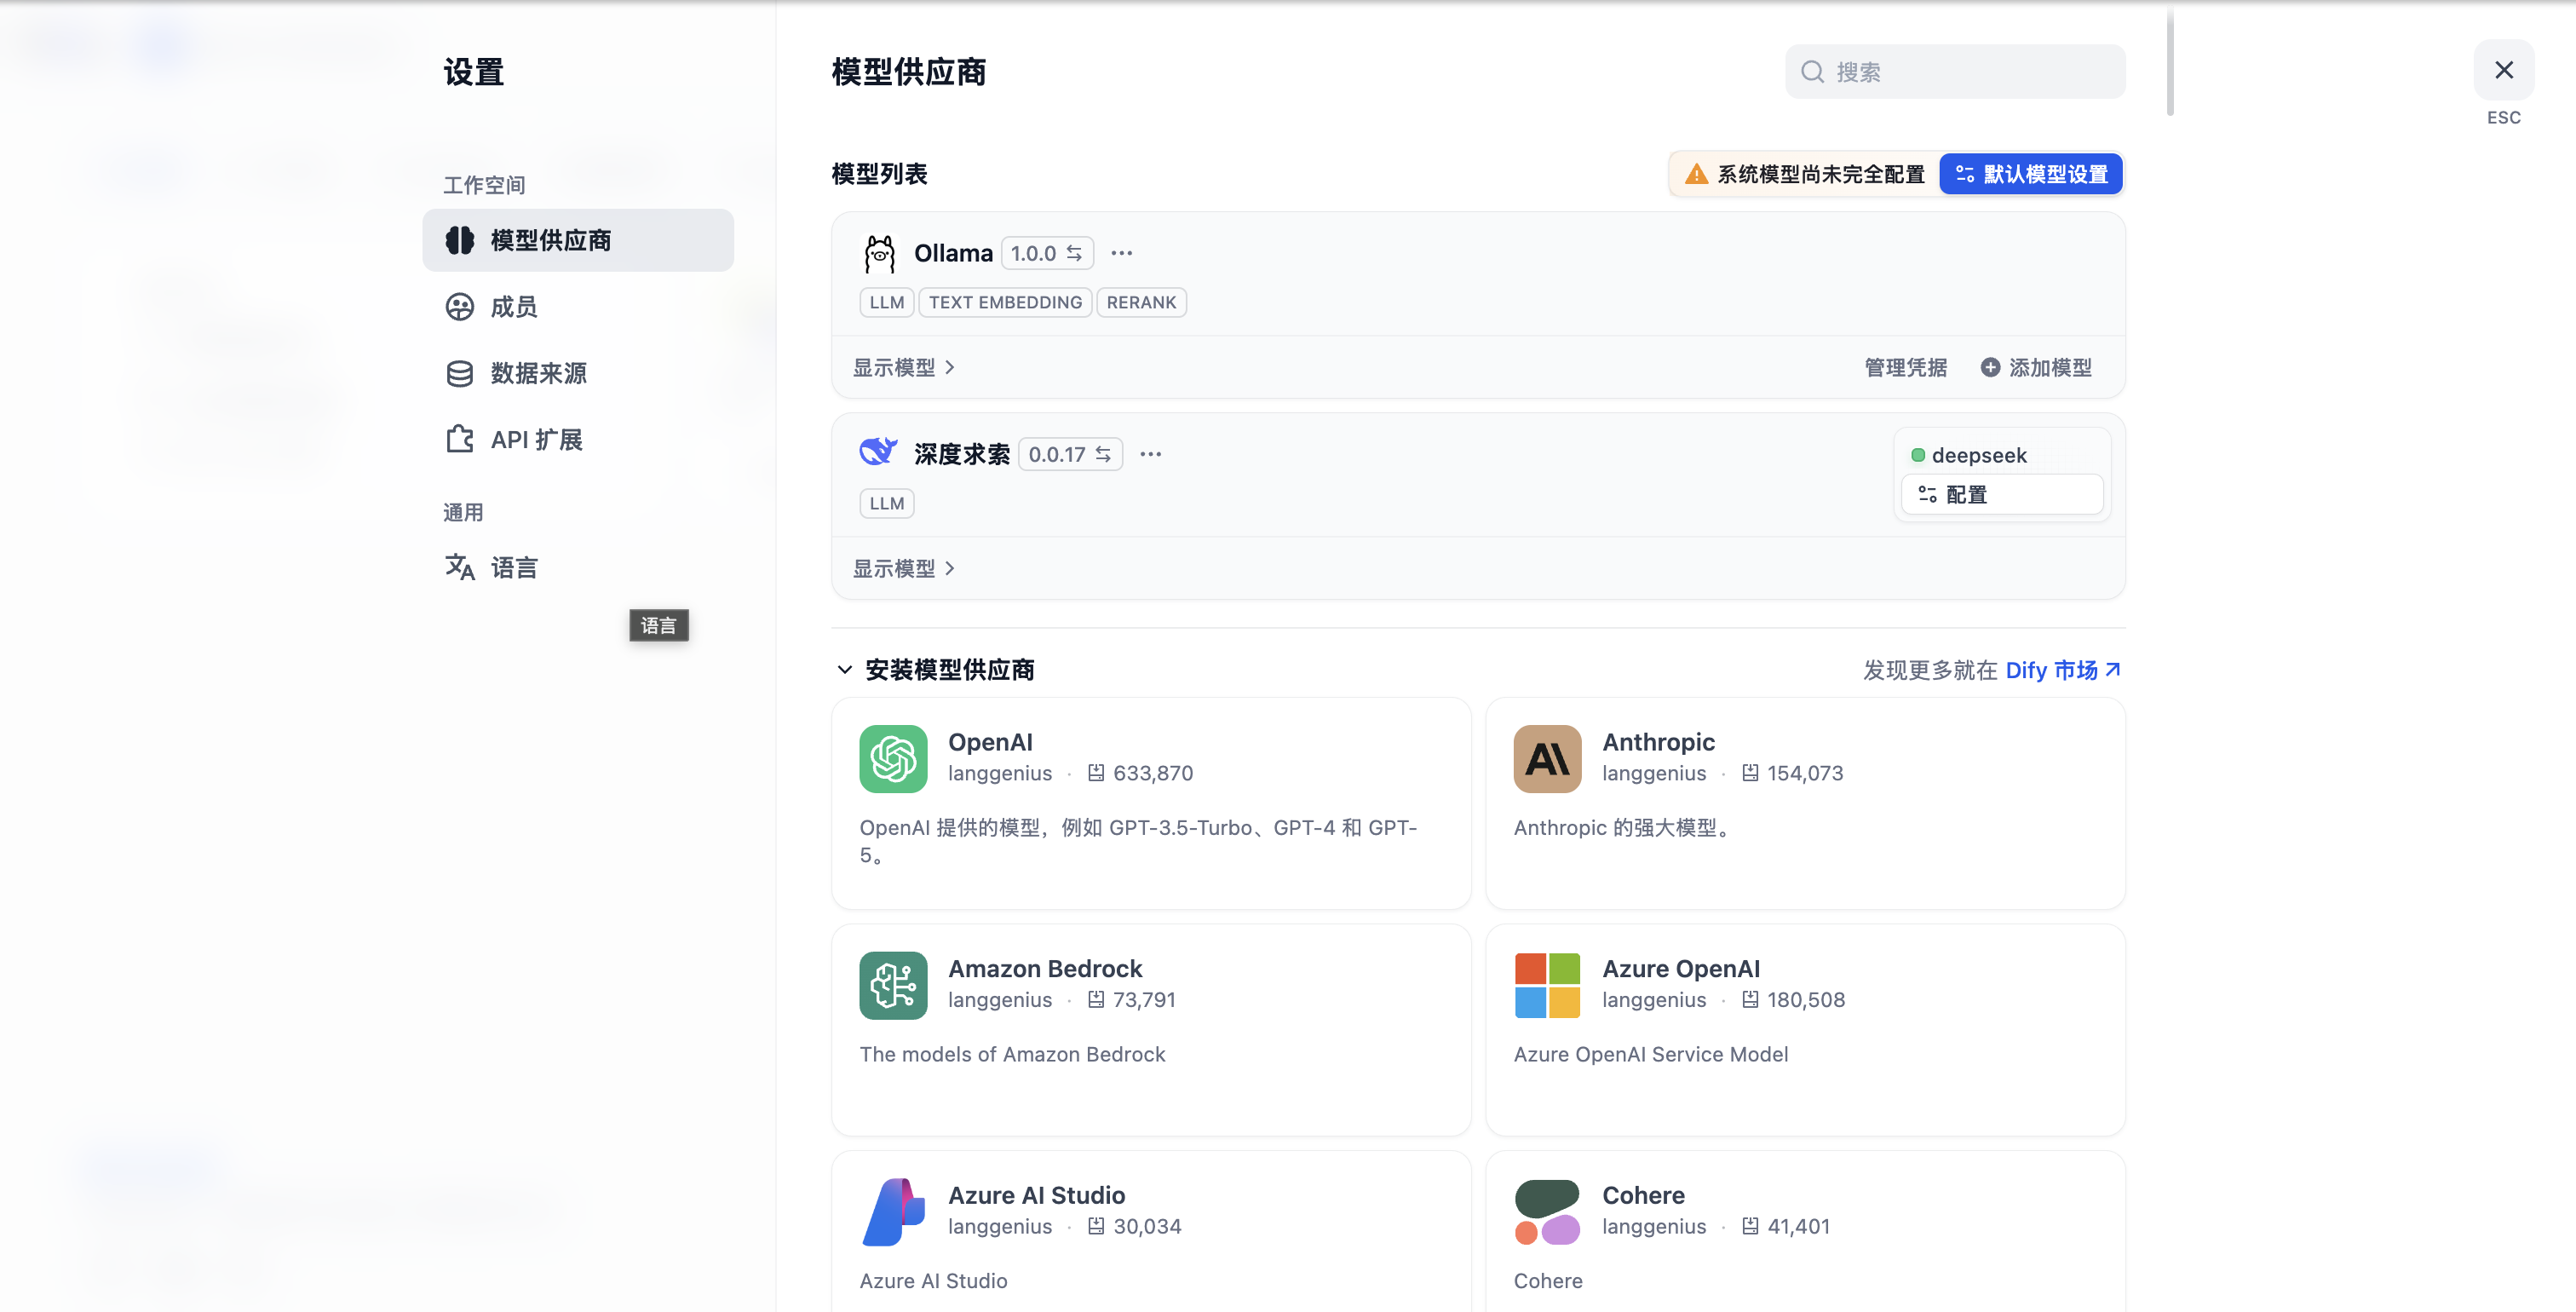
Task: Open the API 扩展 settings page
Action: pyautogui.click(x=578, y=440)
